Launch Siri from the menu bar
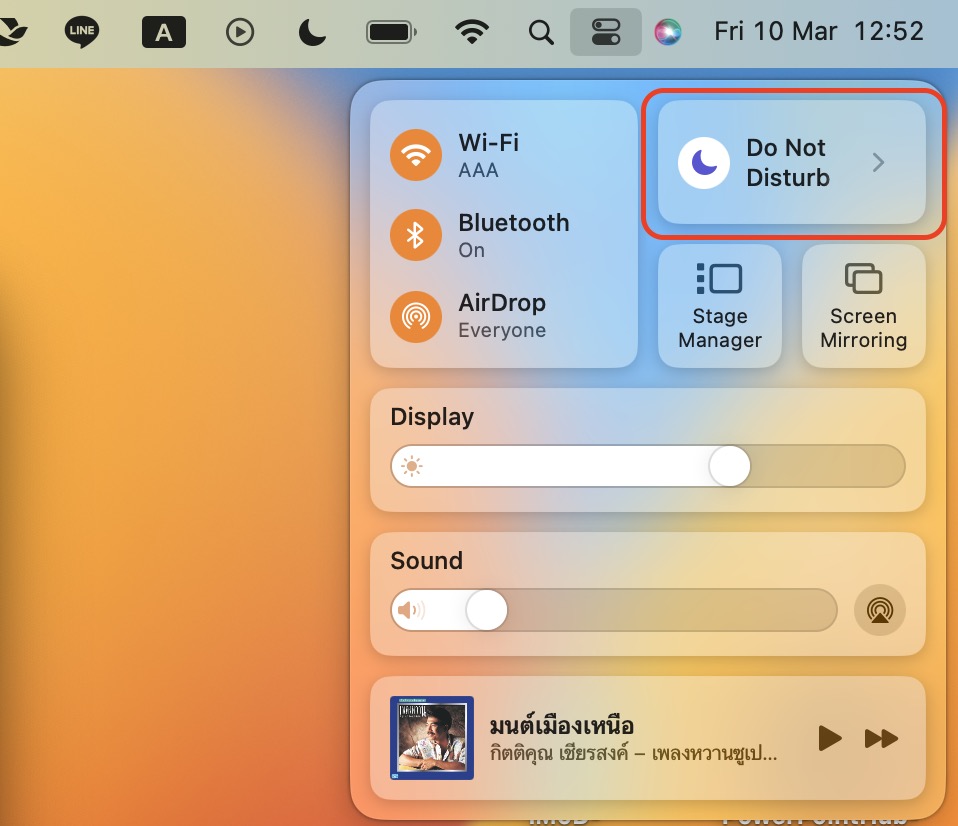Screen dimensions: 958x826 coord(668,32)
